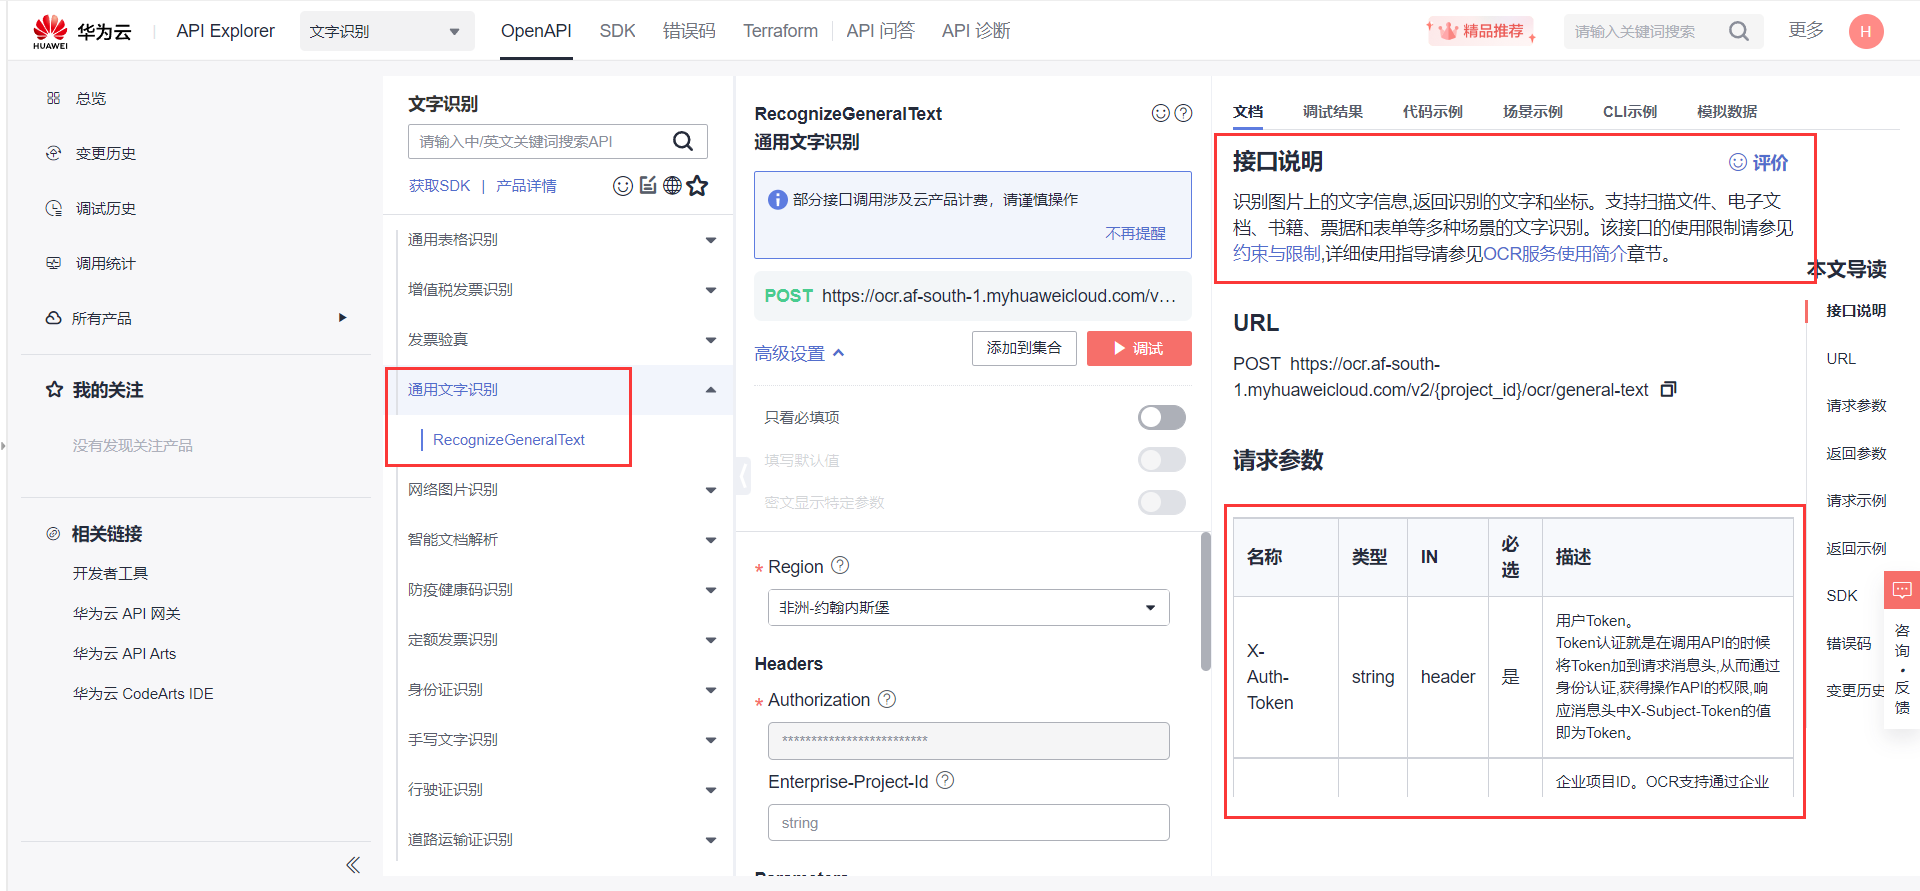The image size is (1920, 891).
Task: Open the SDK tab in top navigation
Action: point(617,31)
